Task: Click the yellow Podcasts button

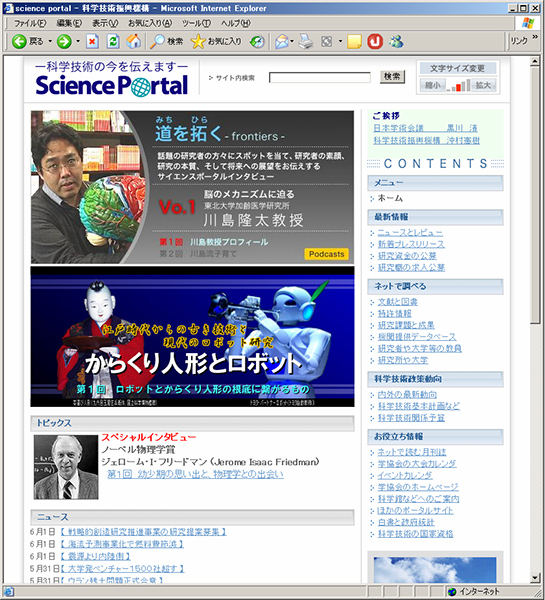Action: (326, 254)
